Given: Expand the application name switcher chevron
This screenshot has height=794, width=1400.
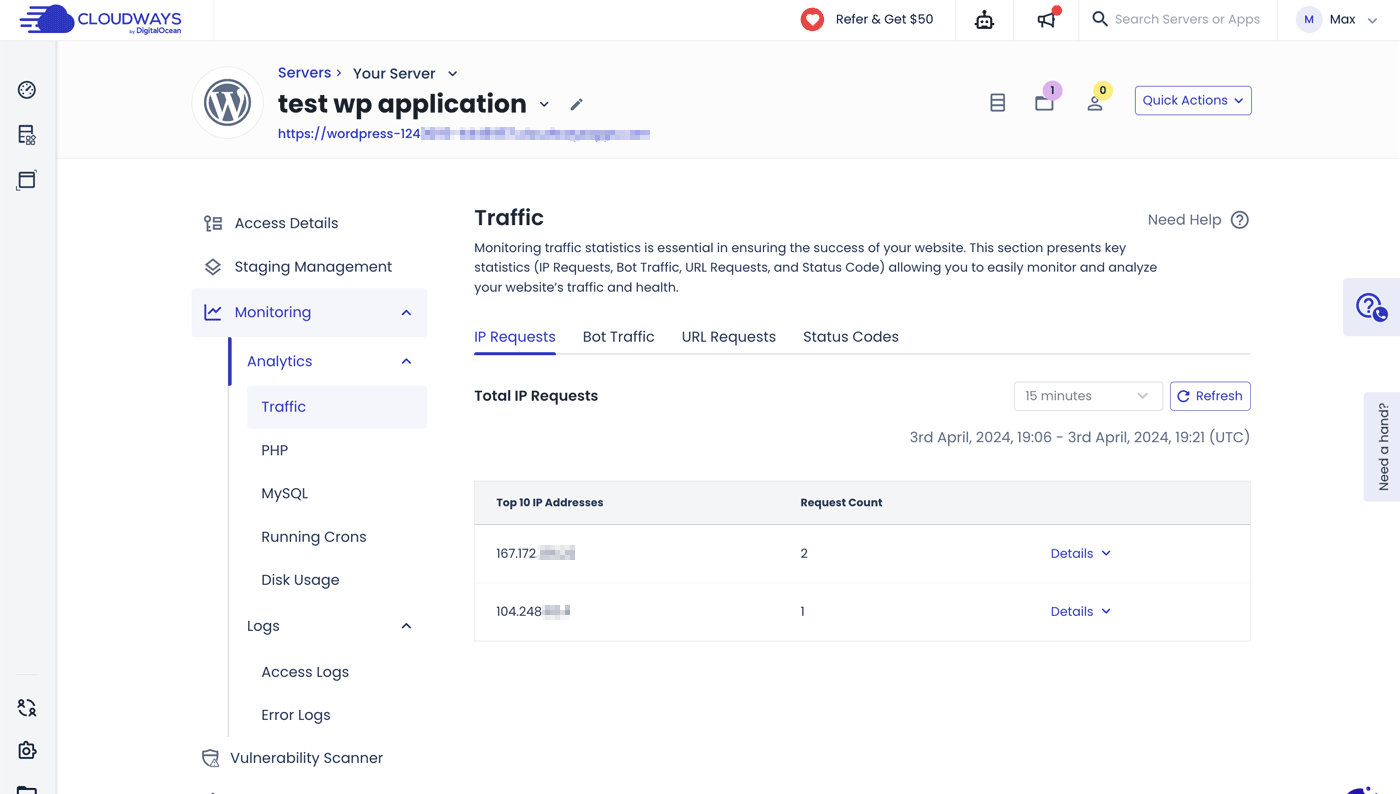Looking at the screenshot, I should tap(544, 104).
